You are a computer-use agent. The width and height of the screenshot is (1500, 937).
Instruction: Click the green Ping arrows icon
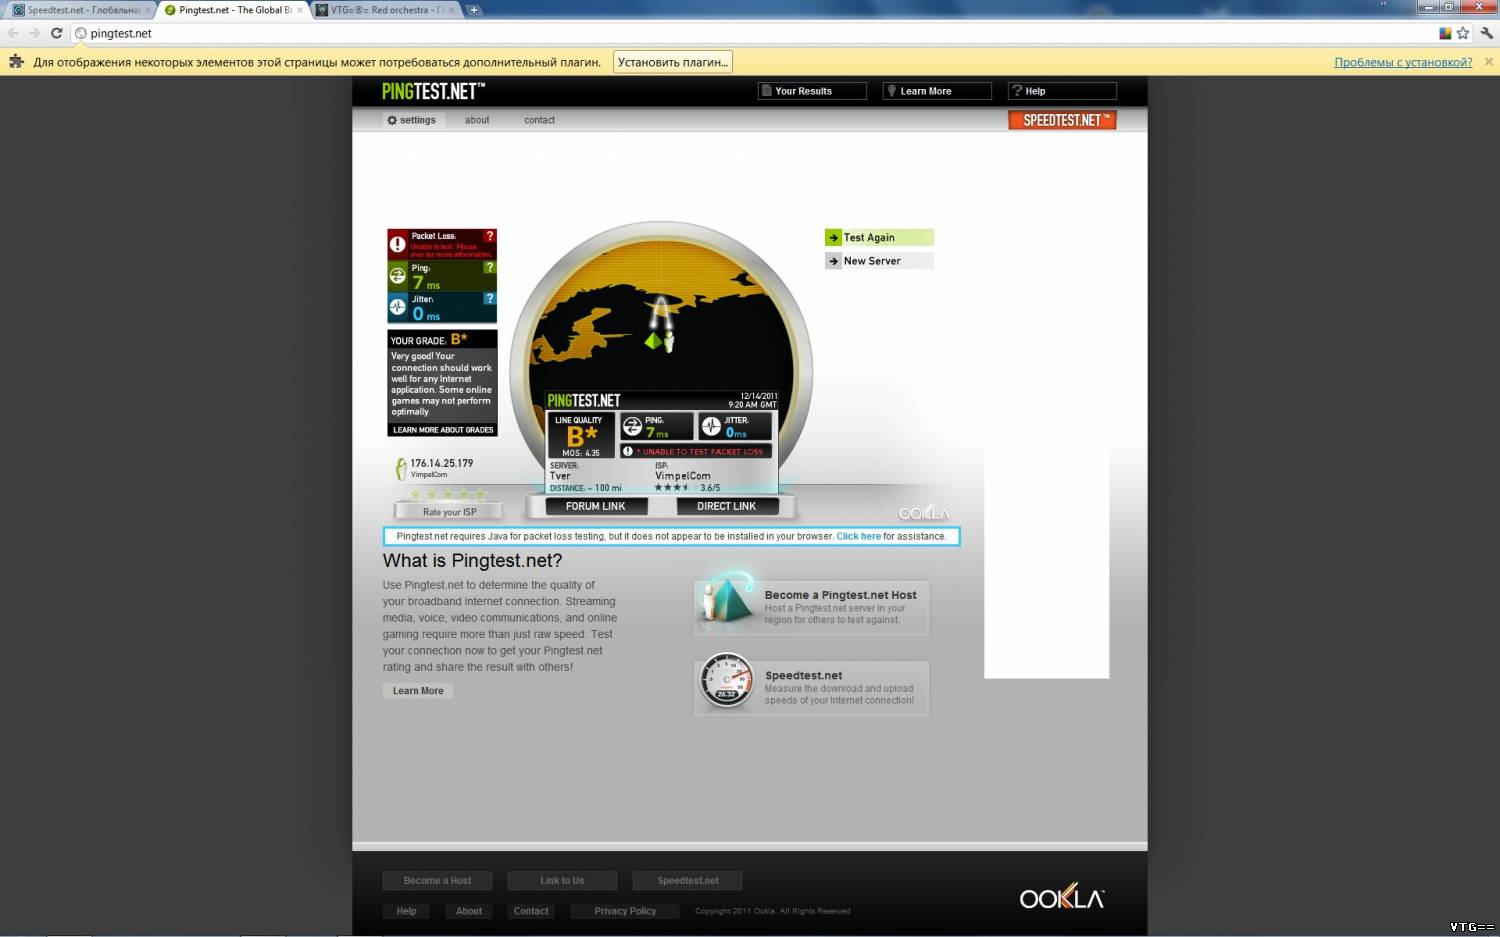[398, 275]
